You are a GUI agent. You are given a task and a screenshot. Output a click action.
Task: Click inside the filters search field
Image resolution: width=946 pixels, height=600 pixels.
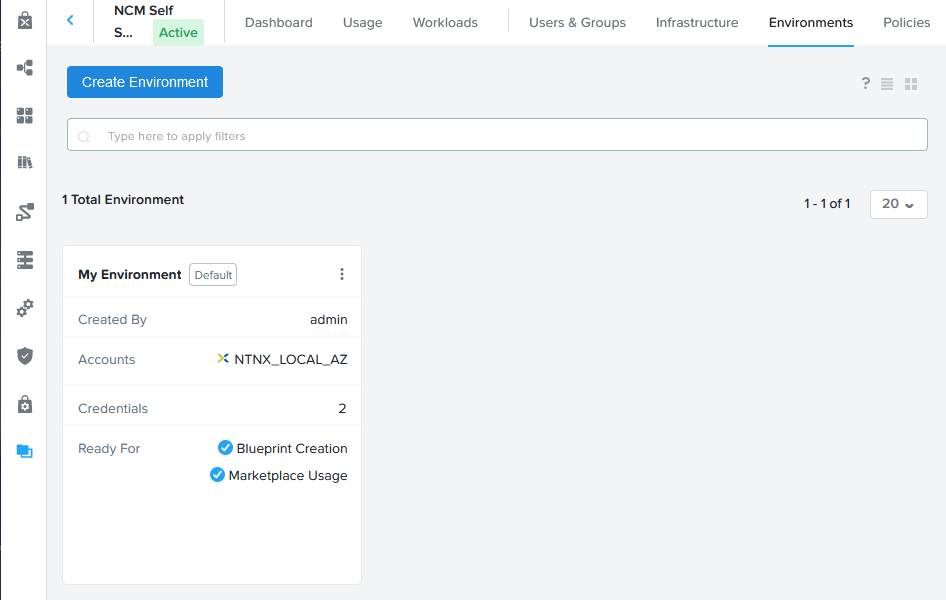(x=400, y=134)
